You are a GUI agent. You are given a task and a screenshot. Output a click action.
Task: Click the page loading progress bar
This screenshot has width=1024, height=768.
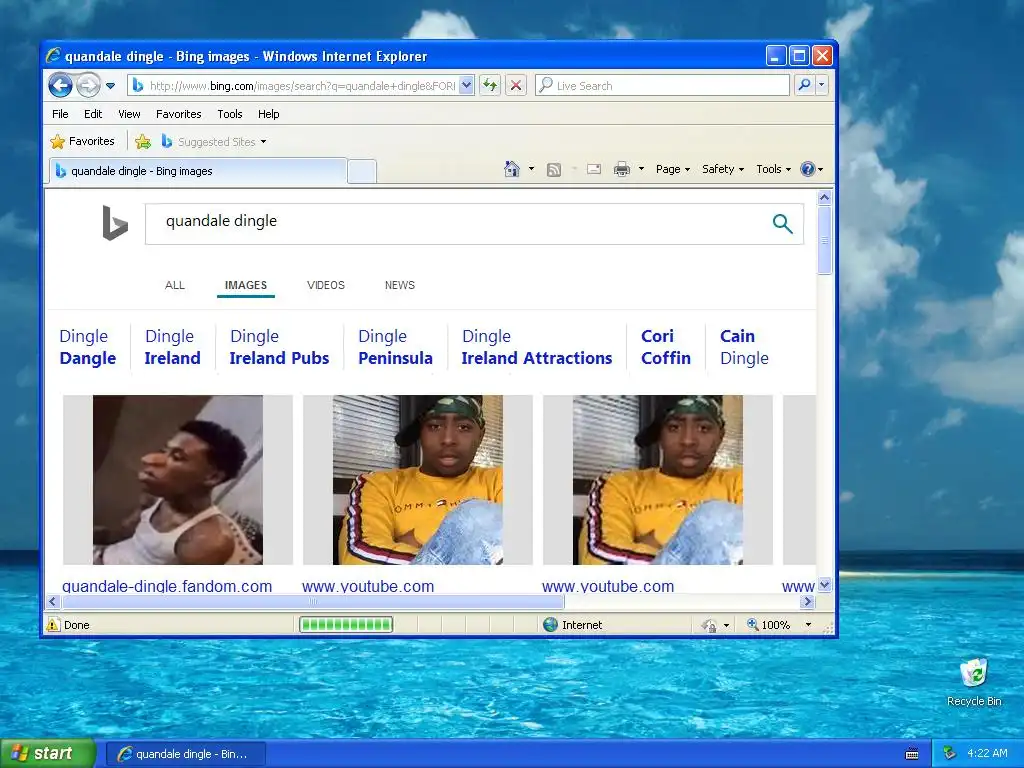[345, 625]
